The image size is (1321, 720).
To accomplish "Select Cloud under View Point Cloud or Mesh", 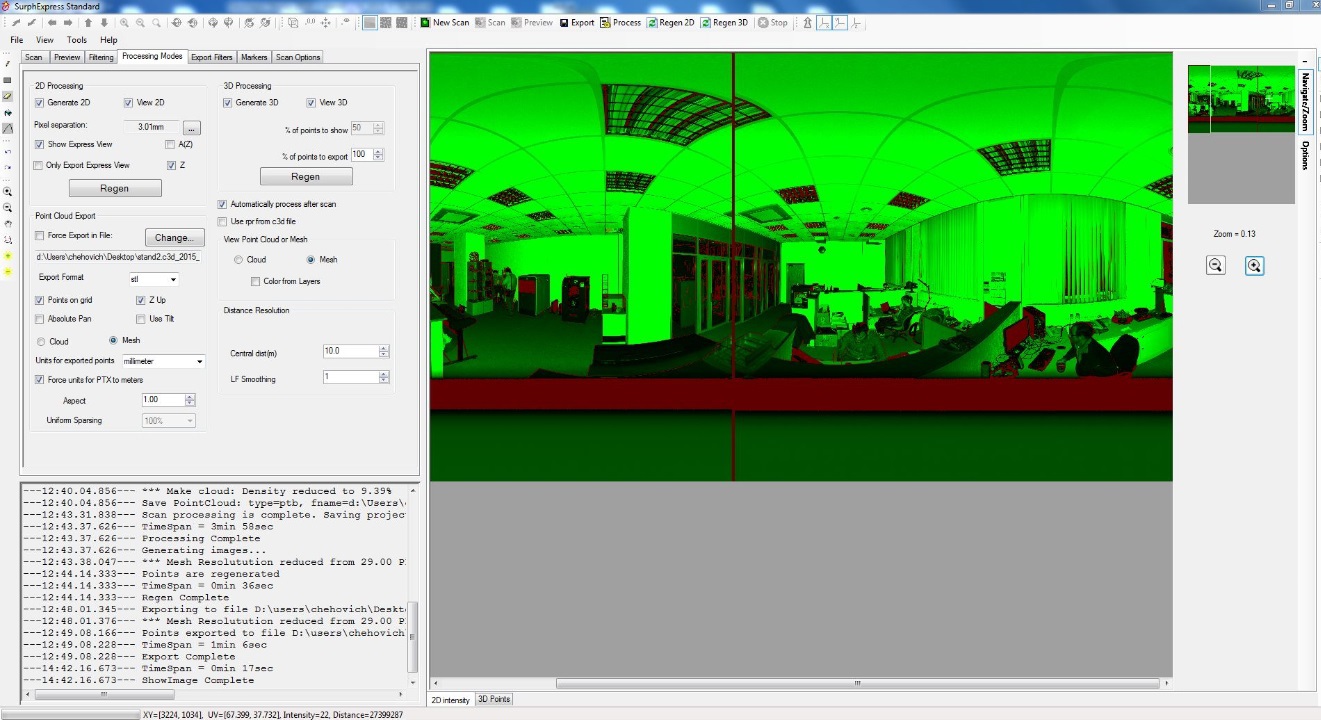I will (x=238, y=259).
